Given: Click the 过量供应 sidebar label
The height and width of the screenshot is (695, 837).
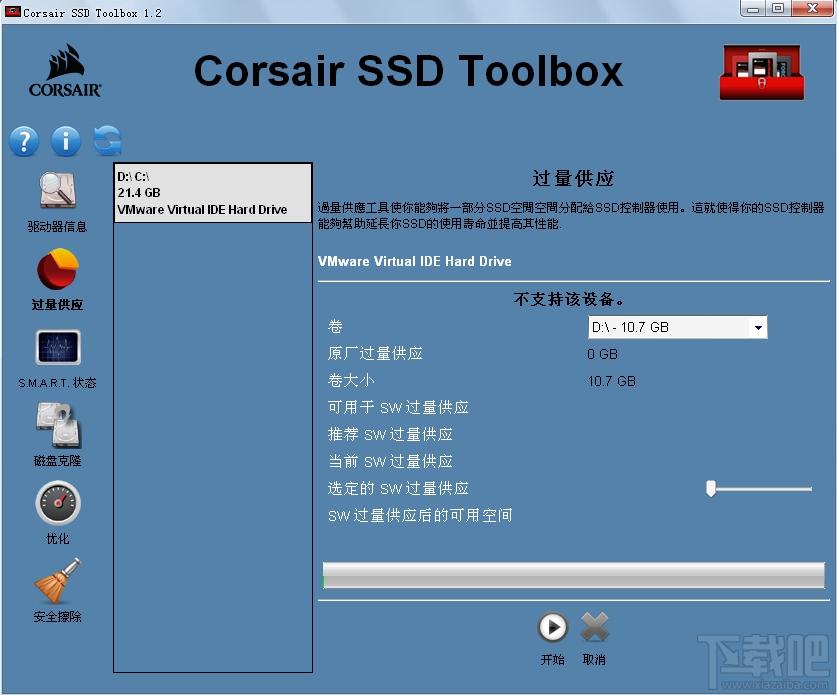Looking at the screenshot, I should [58, 305].
